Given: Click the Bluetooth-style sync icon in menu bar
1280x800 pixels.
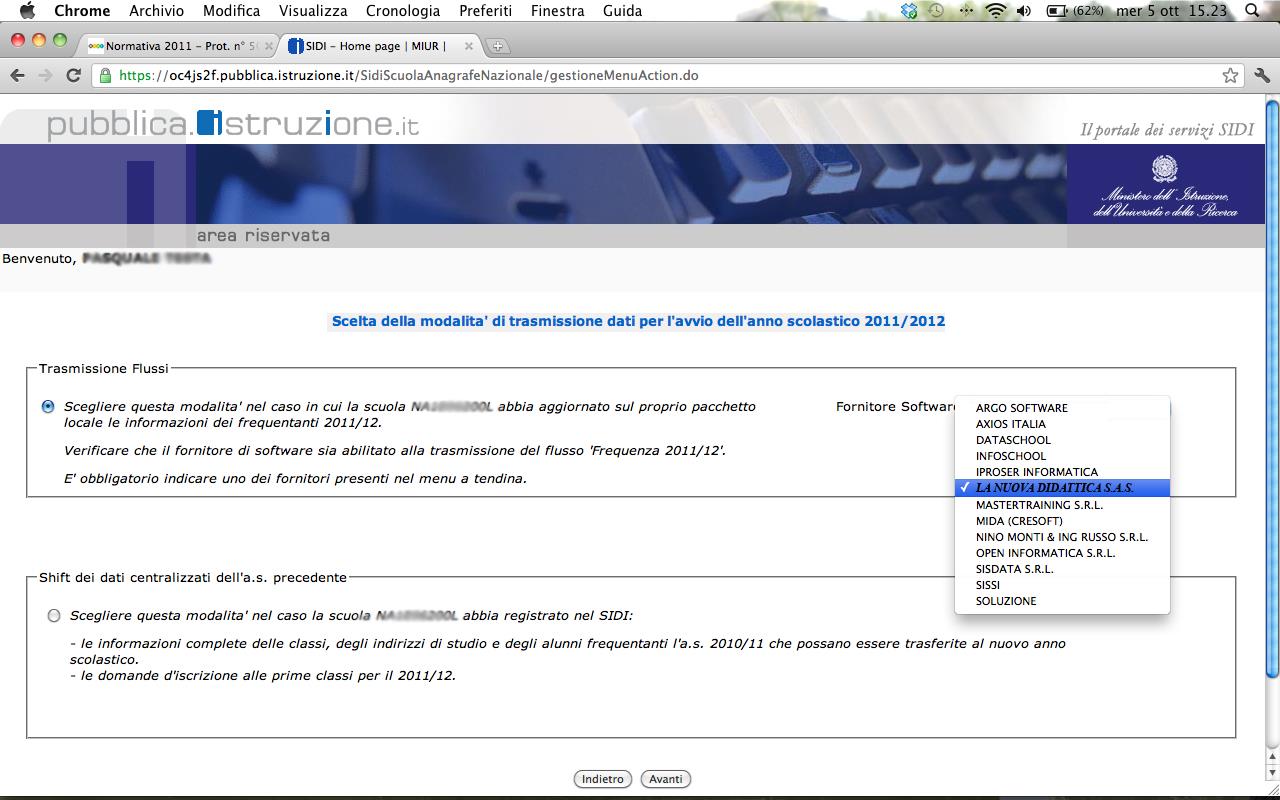Looking at the screenshot, I should tap(966, 11).
